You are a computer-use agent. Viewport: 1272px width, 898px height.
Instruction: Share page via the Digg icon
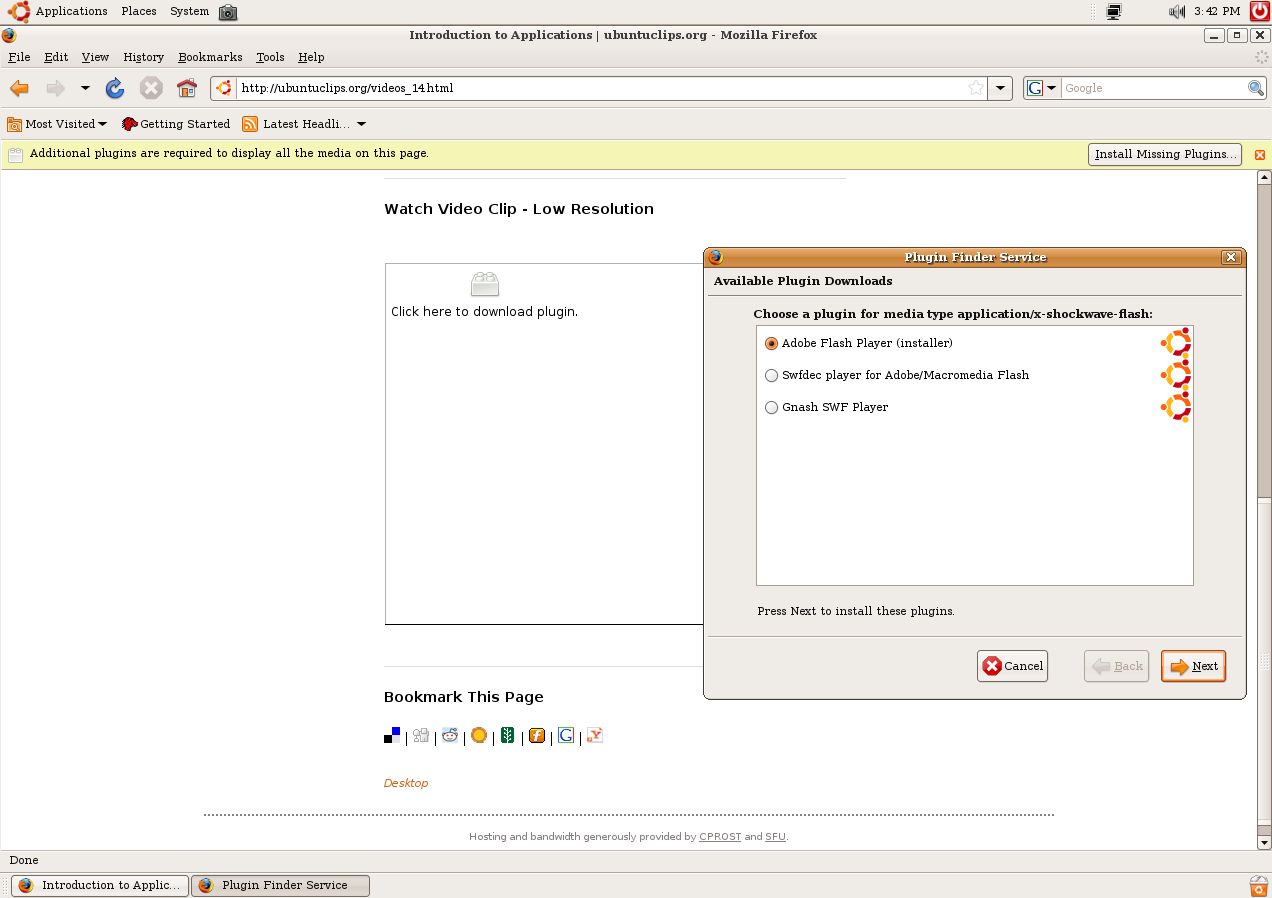click(421, 735)
